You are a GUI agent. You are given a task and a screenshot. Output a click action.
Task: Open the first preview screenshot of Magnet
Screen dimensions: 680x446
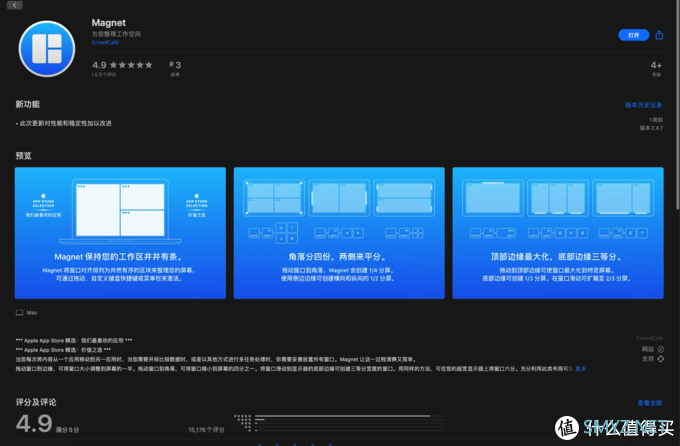pos(120,233)
